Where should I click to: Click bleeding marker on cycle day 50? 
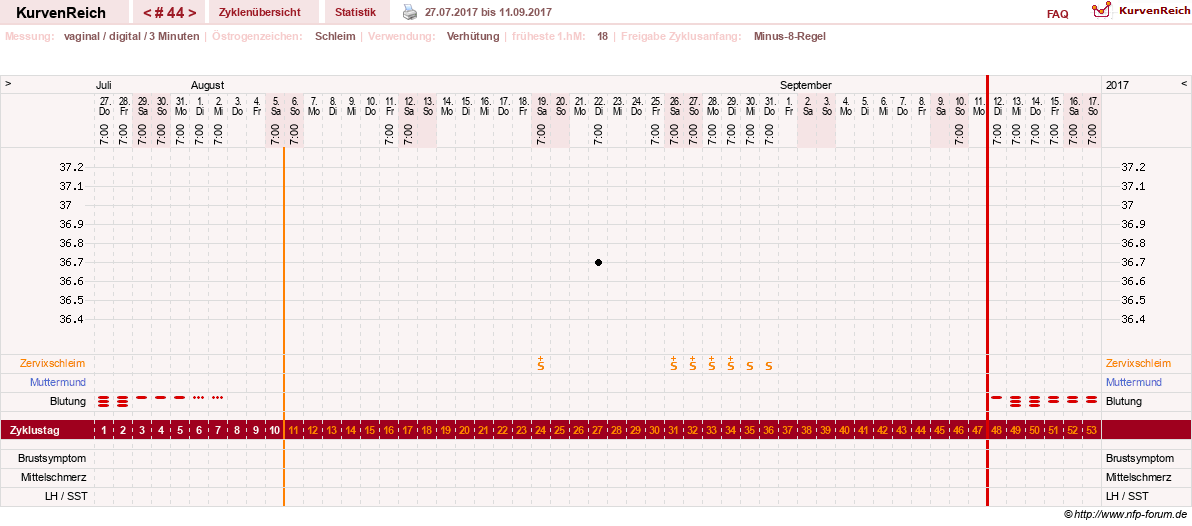[1035, 401]
